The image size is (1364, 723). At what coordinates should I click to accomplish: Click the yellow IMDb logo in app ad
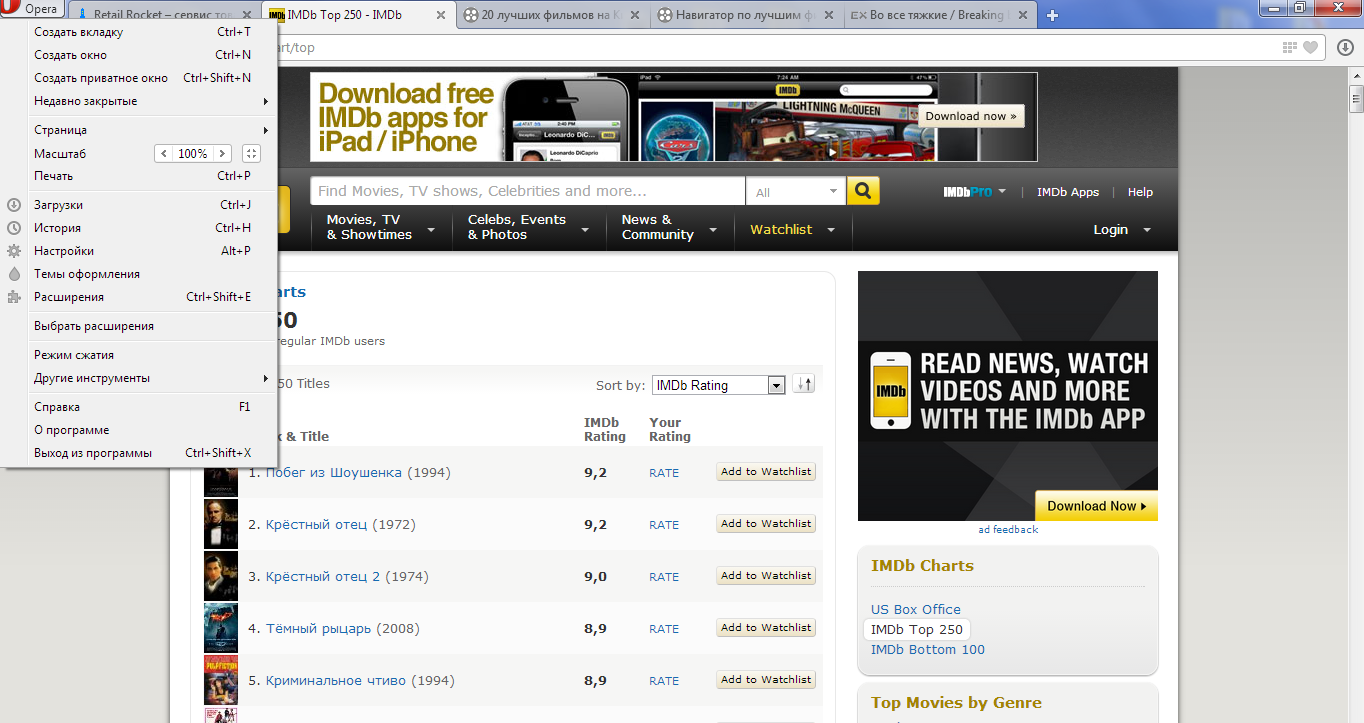[x=890, y=390]
